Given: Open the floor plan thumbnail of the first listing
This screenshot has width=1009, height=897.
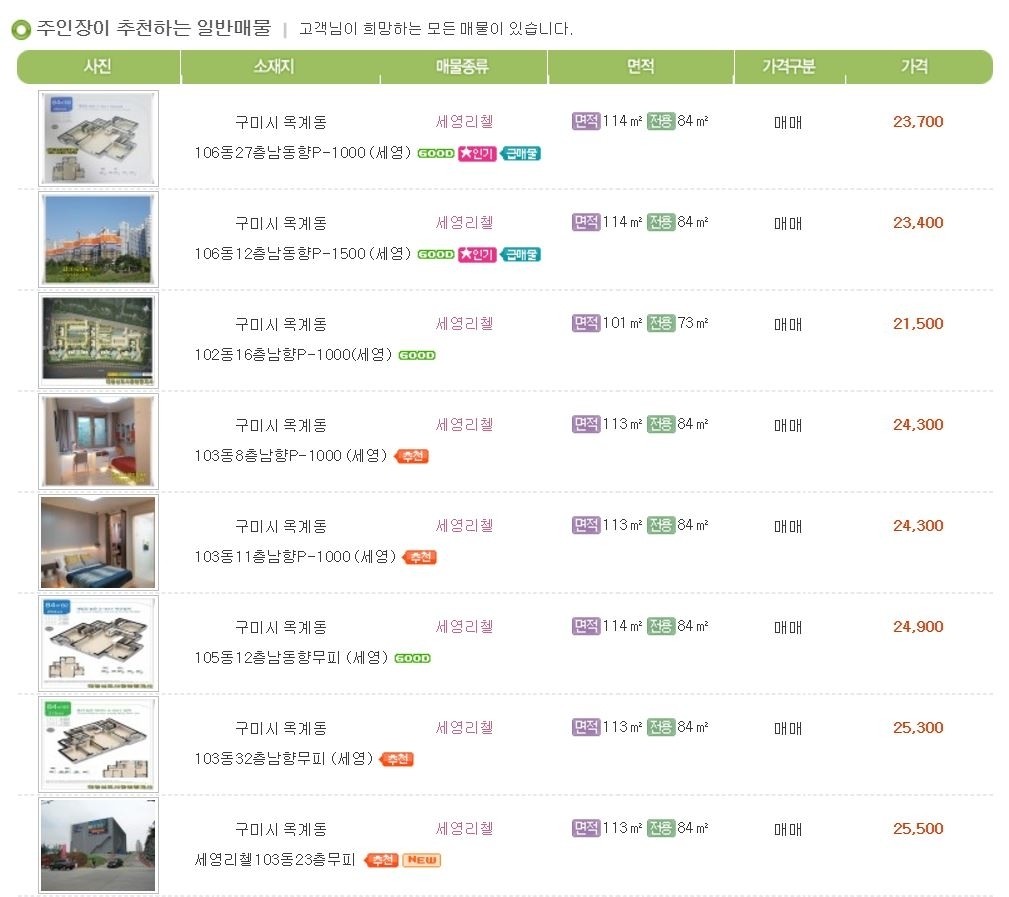Looking at the screenshot, I should click(98, 138).
